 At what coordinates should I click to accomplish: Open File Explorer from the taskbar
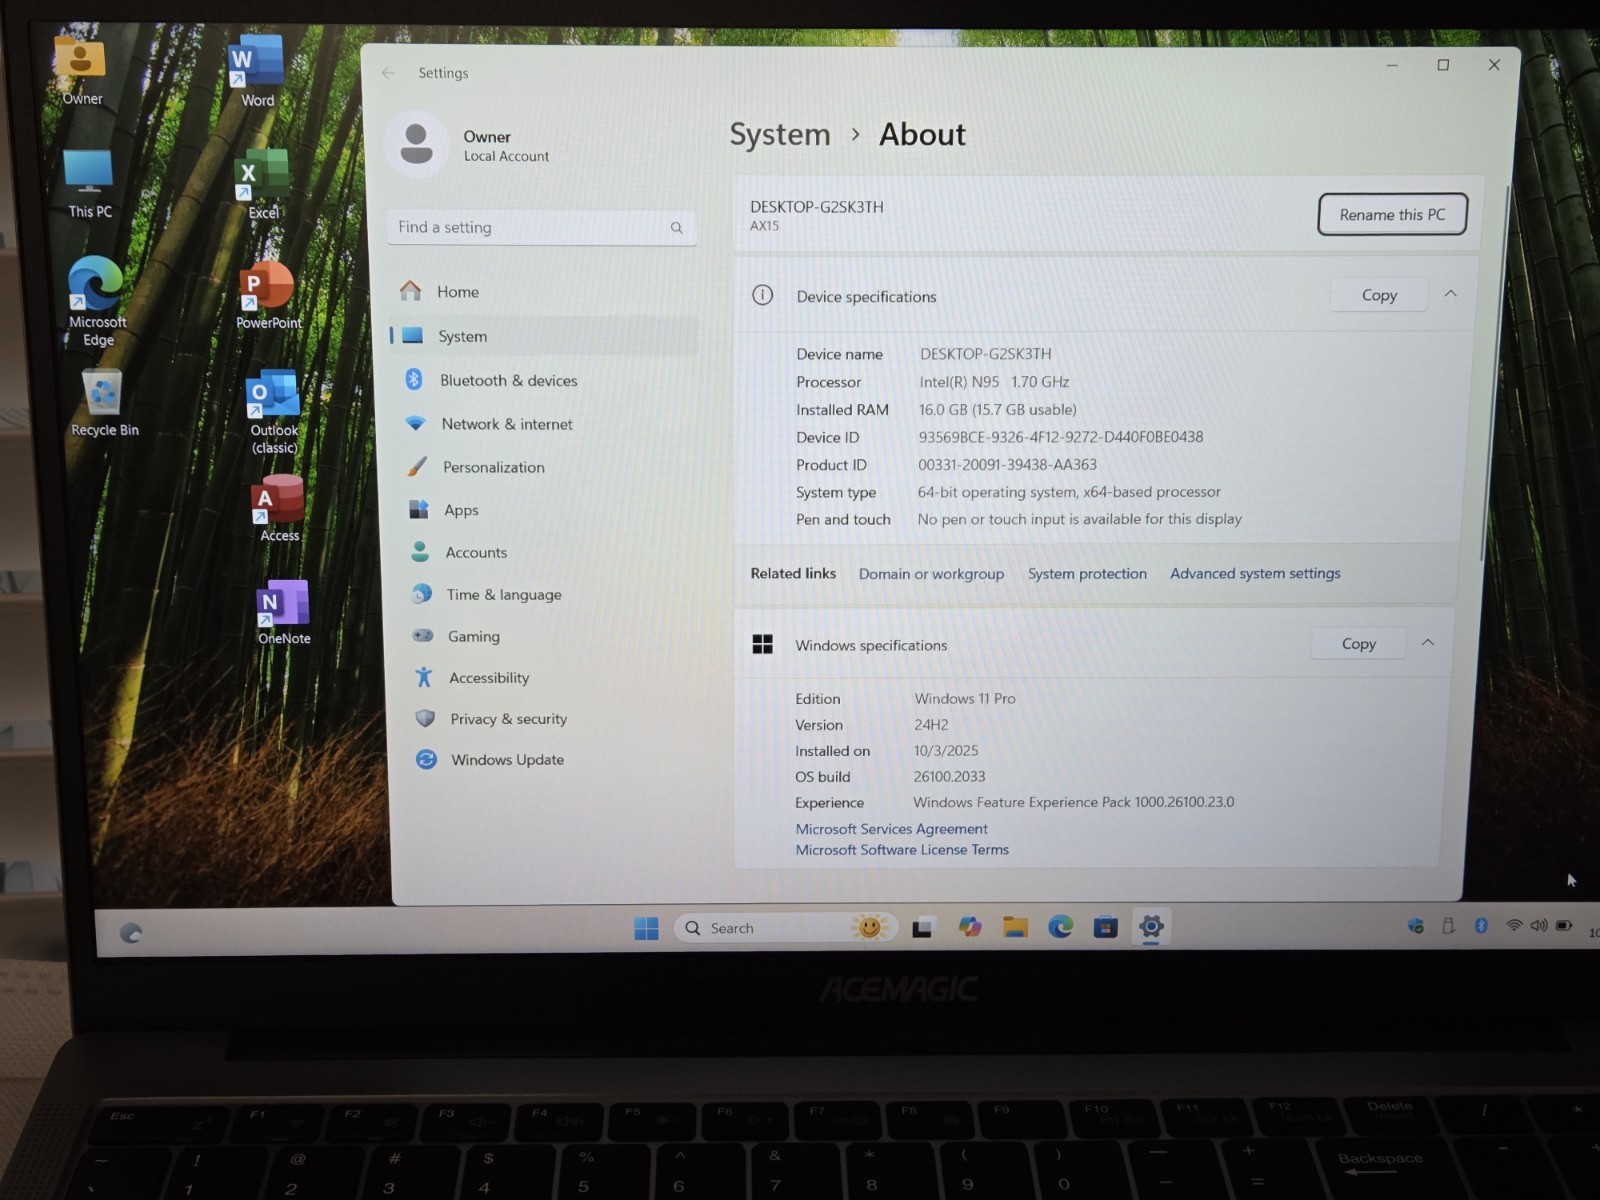1015,927
